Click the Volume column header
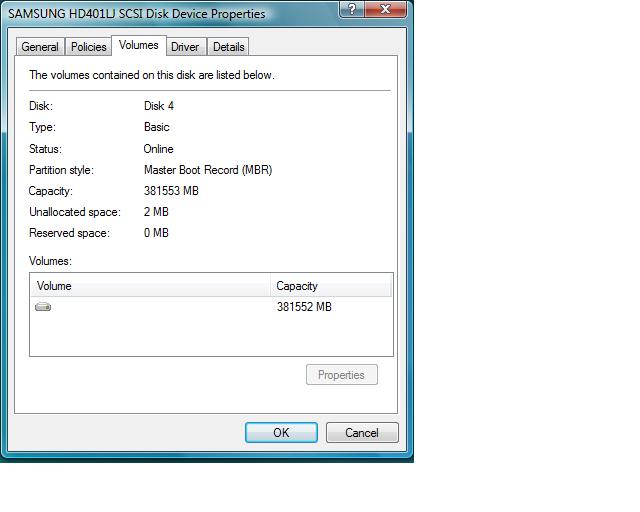Viewport: 640px width, 512px height. pyautogui.click(x=150, y=285)
